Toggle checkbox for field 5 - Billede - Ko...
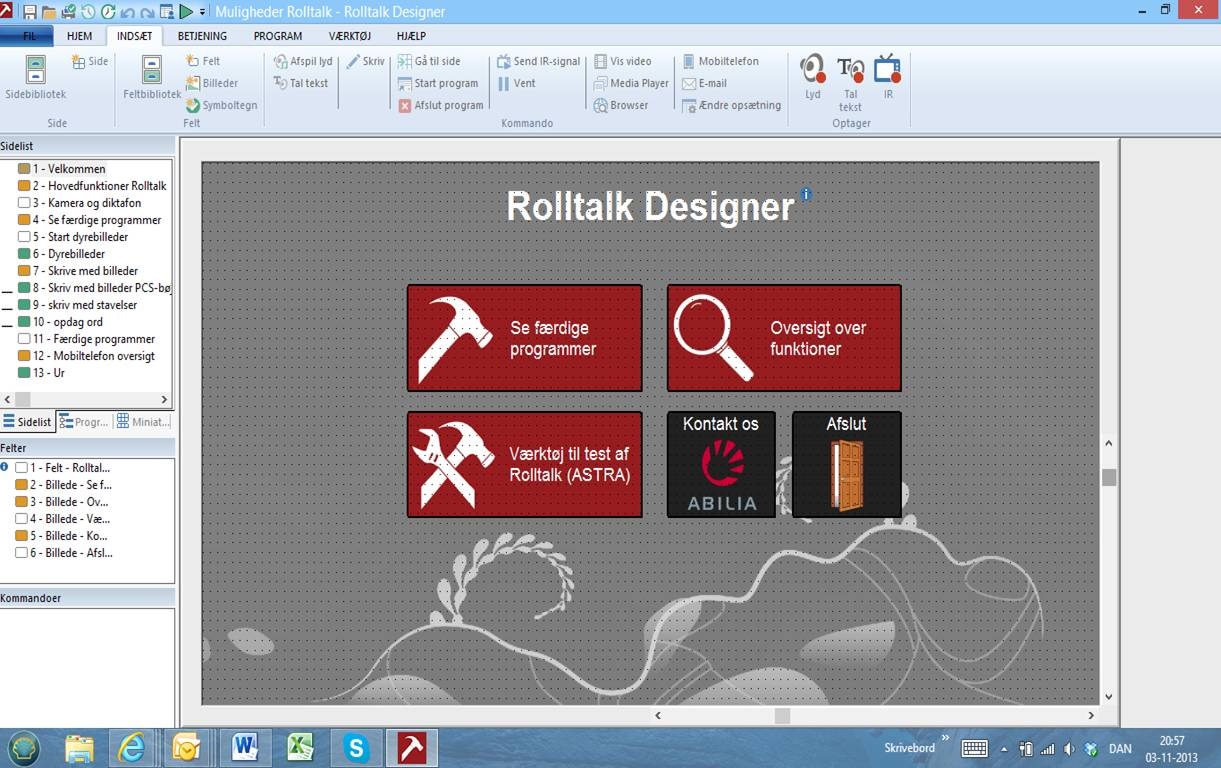This screenshot has height=768, width=1221. (21, 536)
